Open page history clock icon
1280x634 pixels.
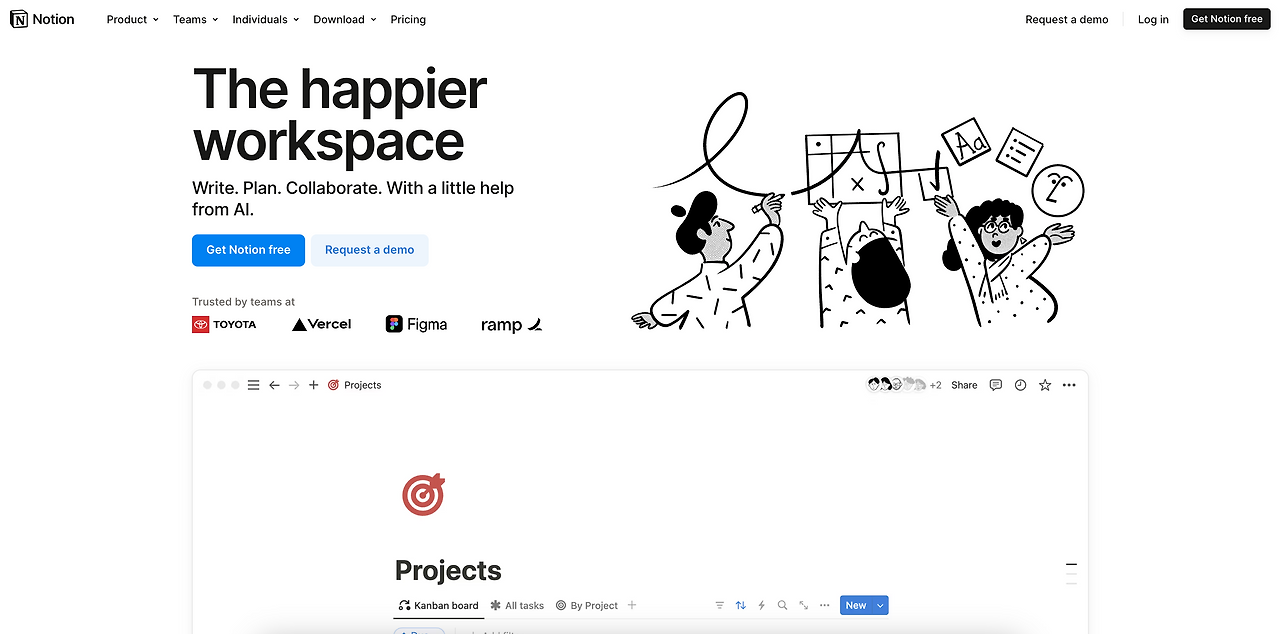[x=1020, y=385]
